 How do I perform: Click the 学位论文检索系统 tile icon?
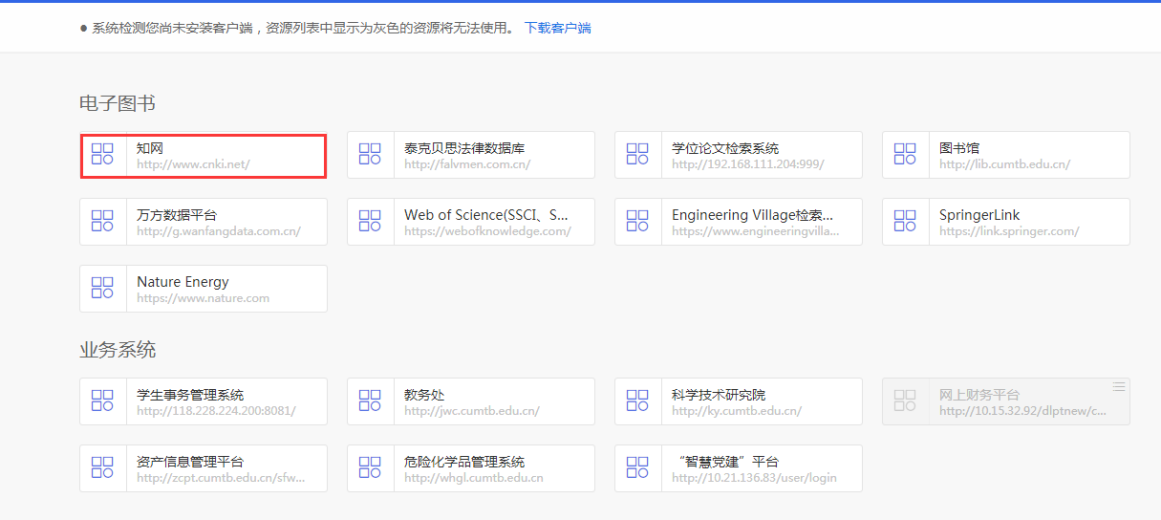click(637, 154)
